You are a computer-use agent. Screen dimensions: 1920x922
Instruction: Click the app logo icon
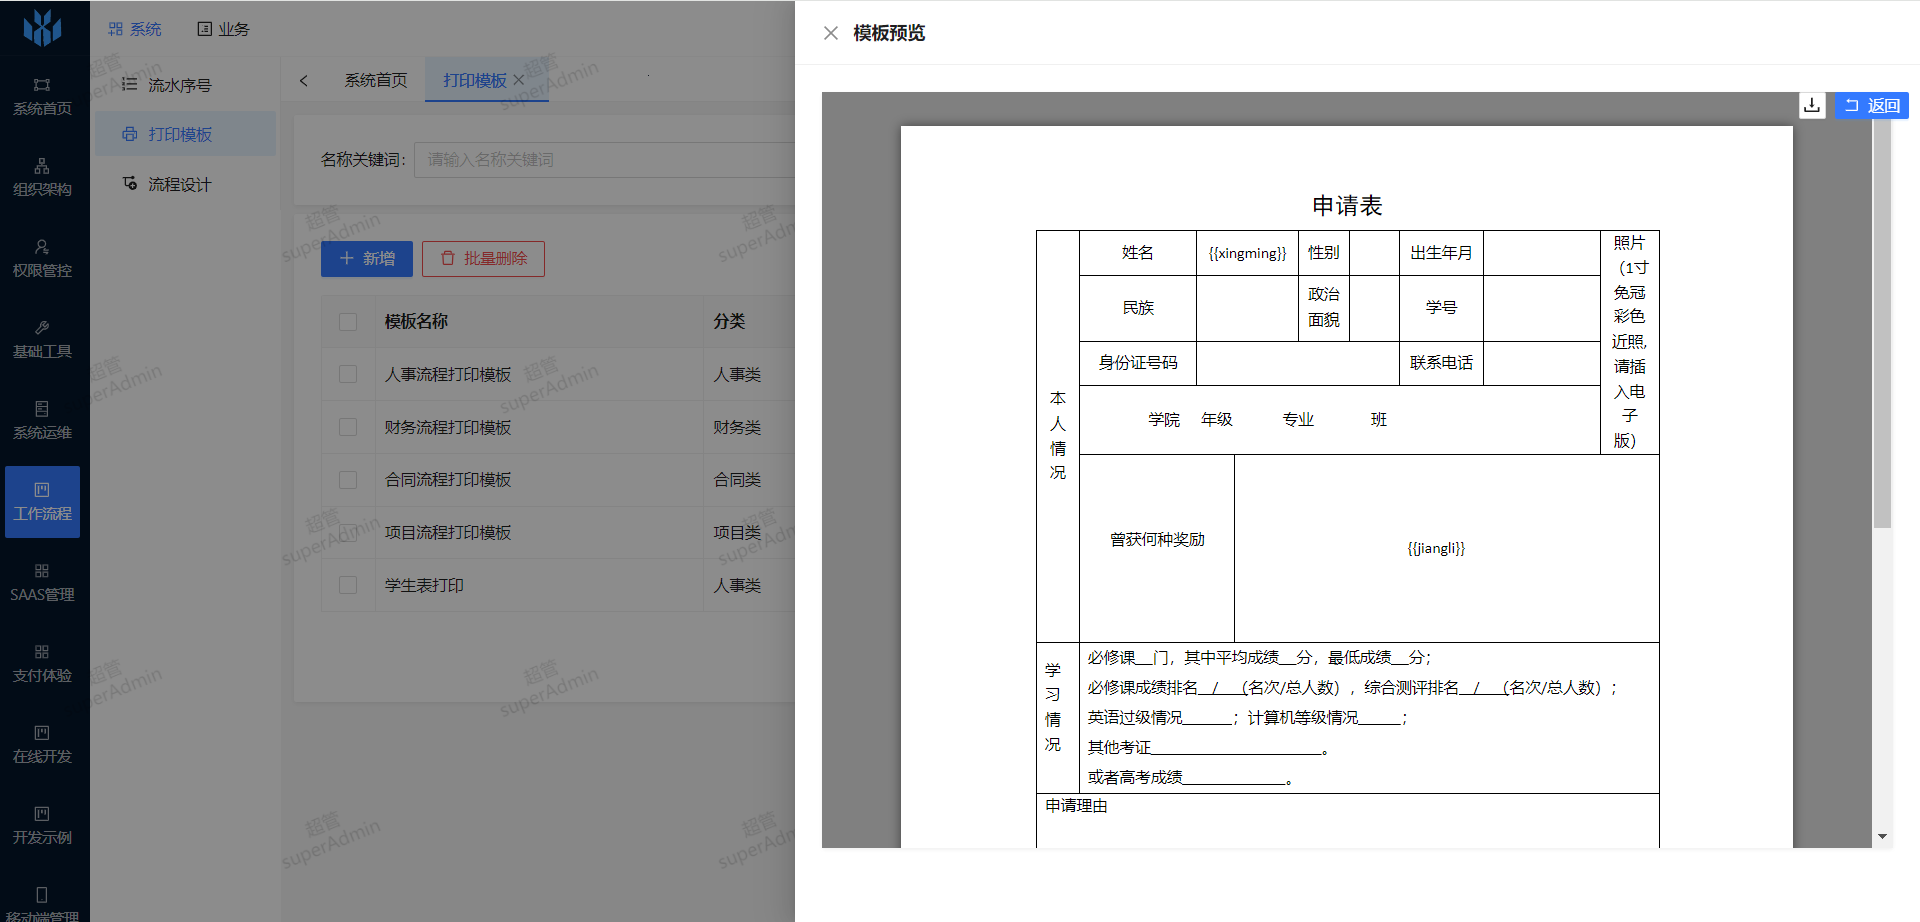[x=42, y=28]
